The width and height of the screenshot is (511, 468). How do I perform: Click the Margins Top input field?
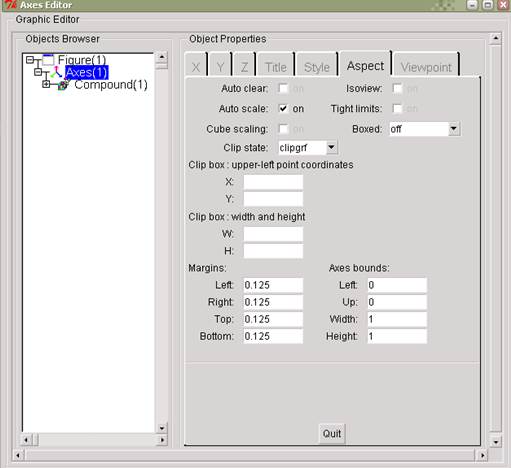click(273, 319)
